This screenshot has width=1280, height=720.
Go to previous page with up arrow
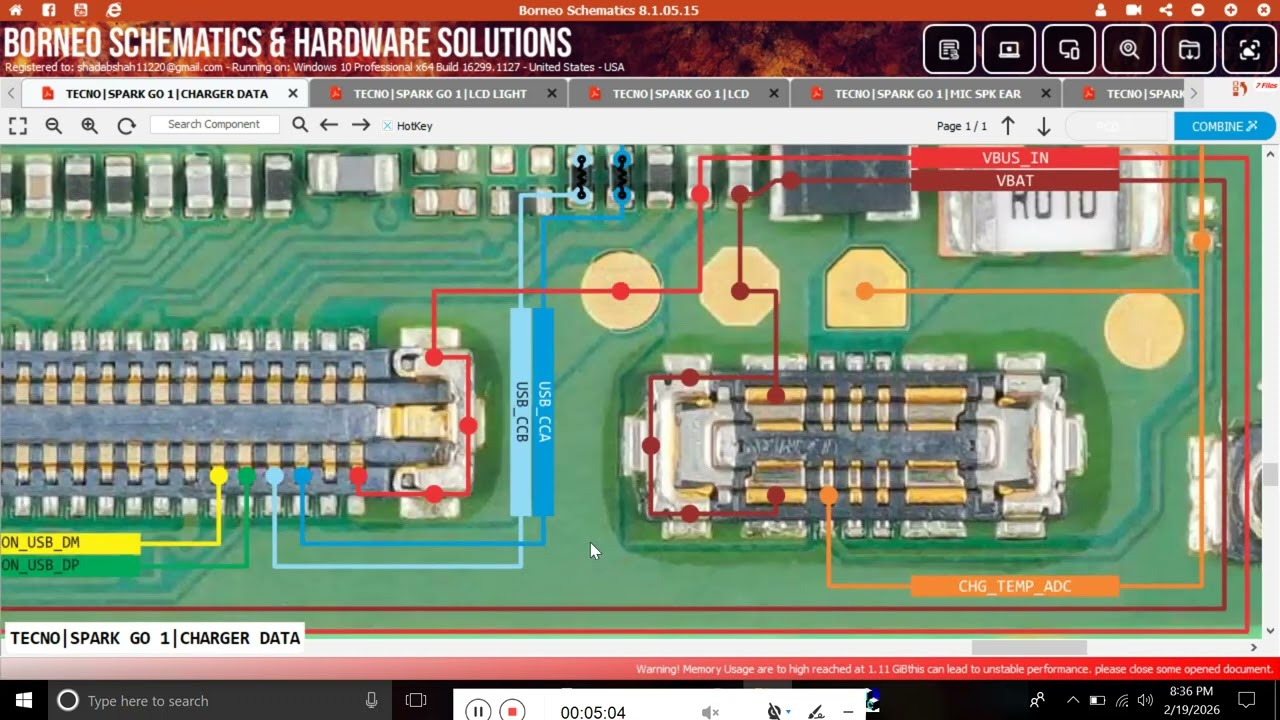coord(1008,126)
